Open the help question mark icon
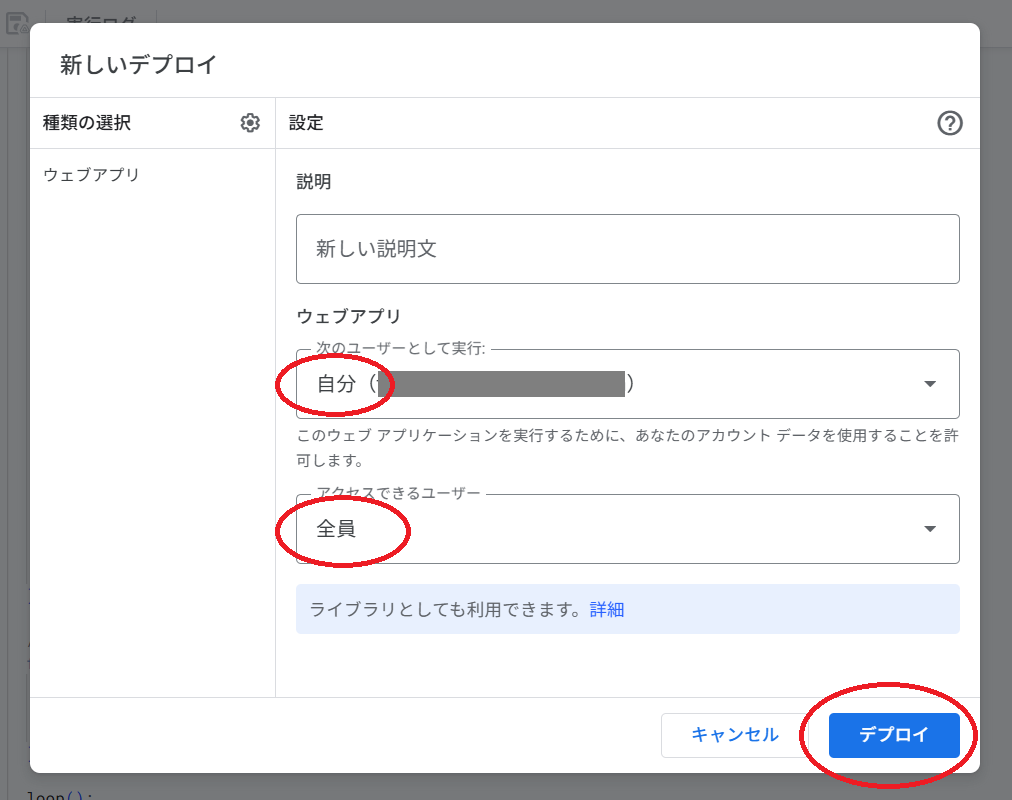The height and width of the screenshot is (800, 1012). coord(949,123)
